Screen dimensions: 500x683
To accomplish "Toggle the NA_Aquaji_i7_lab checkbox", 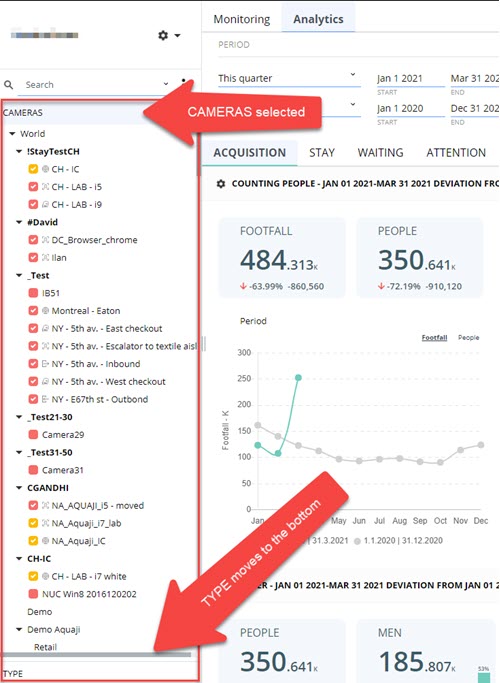I will coord(33,523).
